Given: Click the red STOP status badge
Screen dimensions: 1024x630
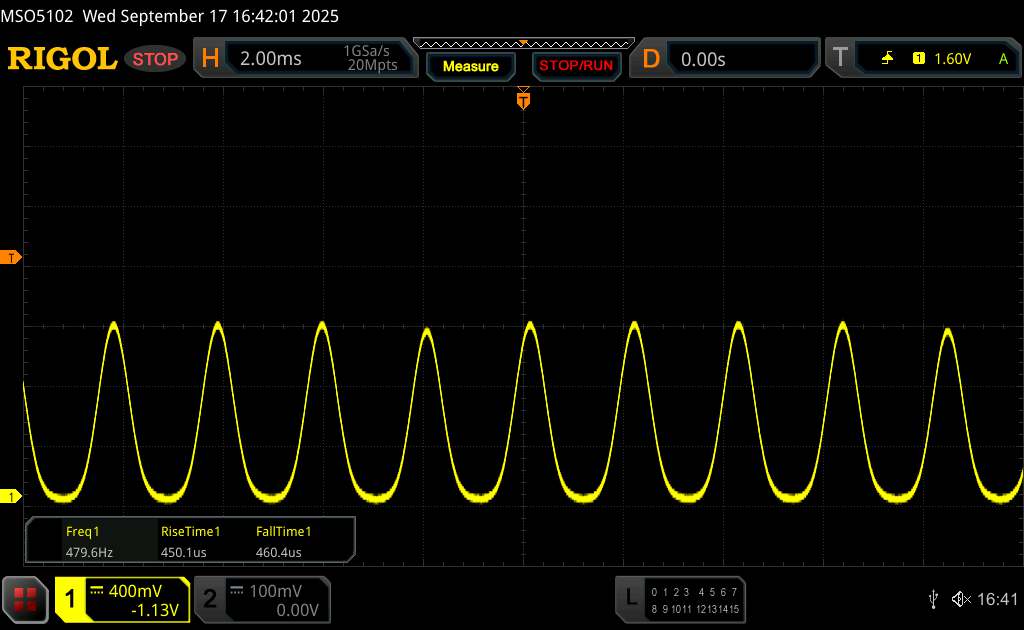Looking at the screenshot, I should [x=156, y=59].
